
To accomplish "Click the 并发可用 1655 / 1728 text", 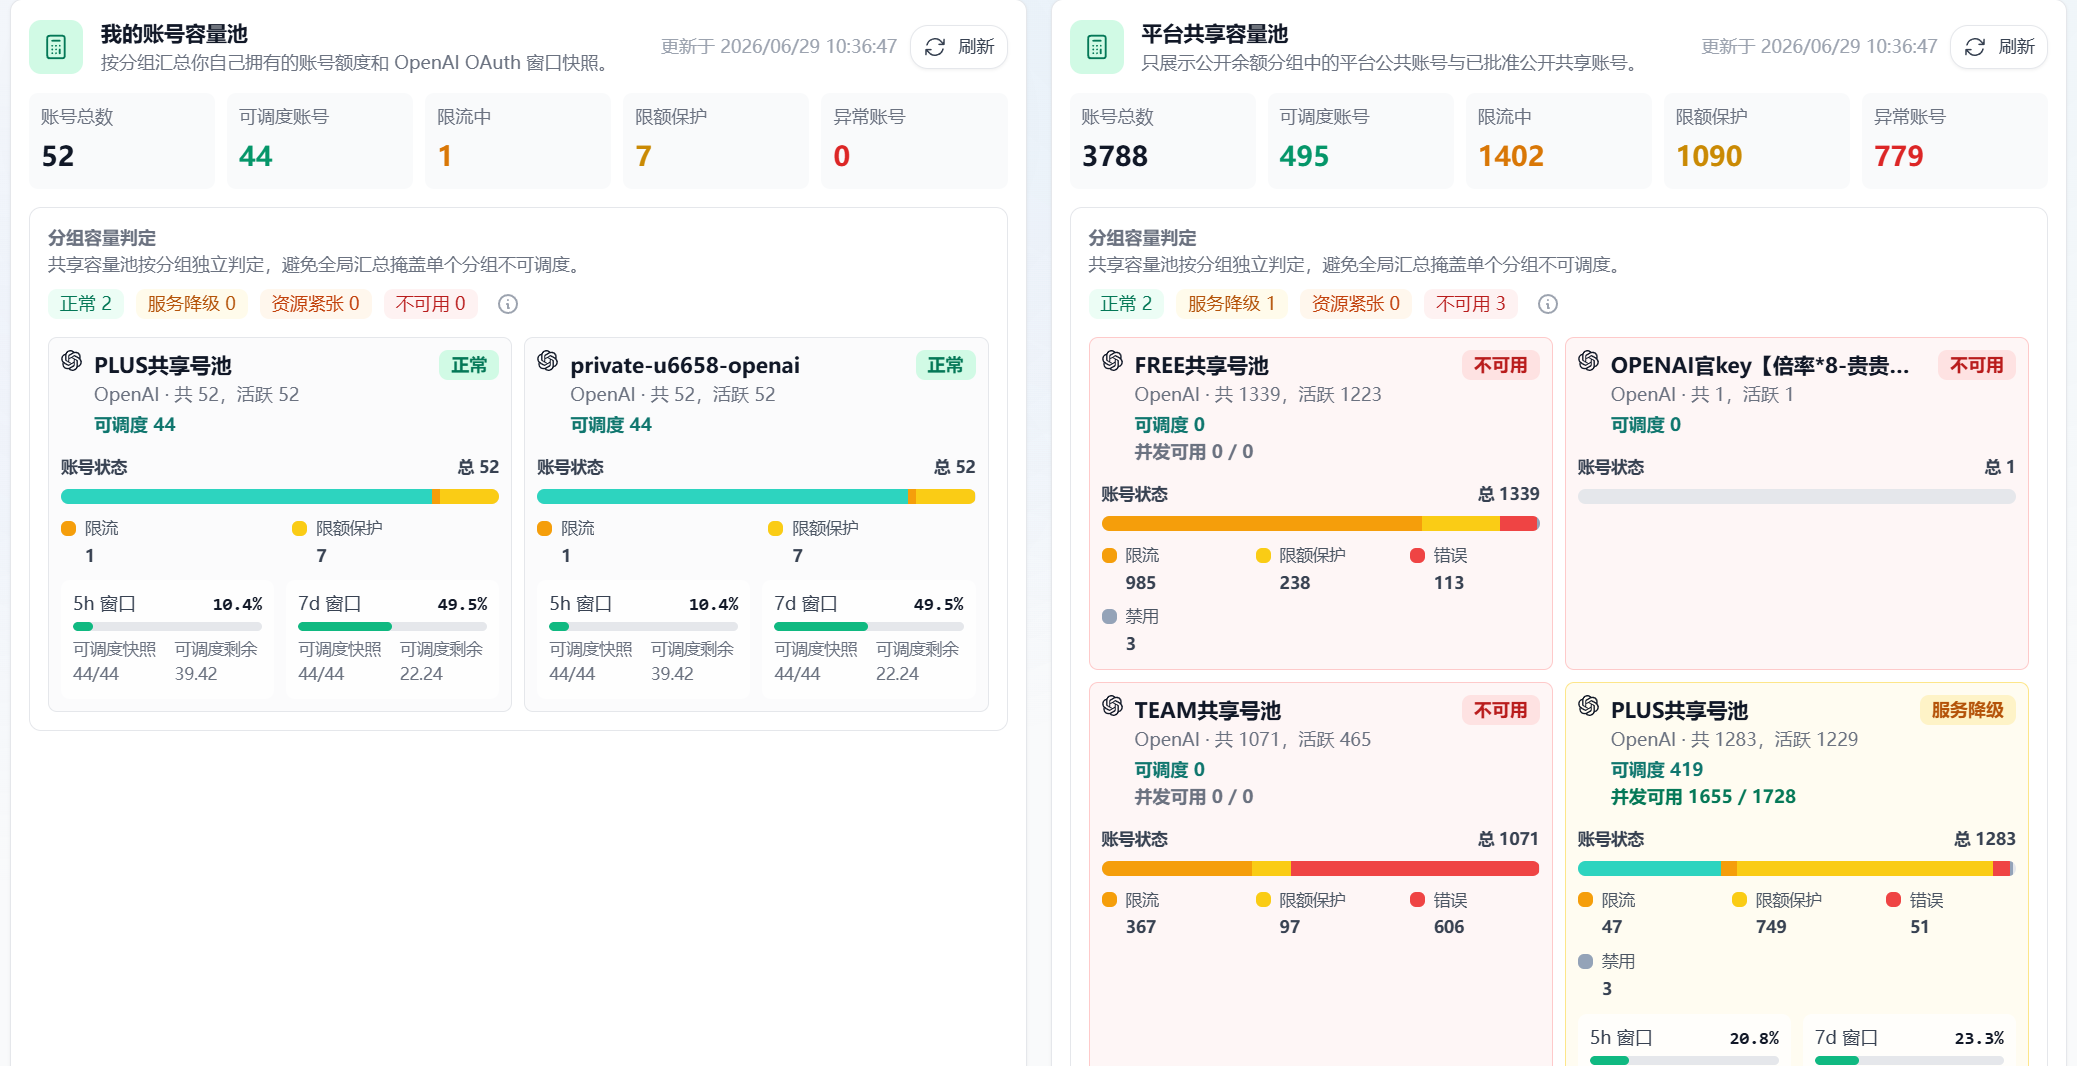I will click(x=1703, y=797).
